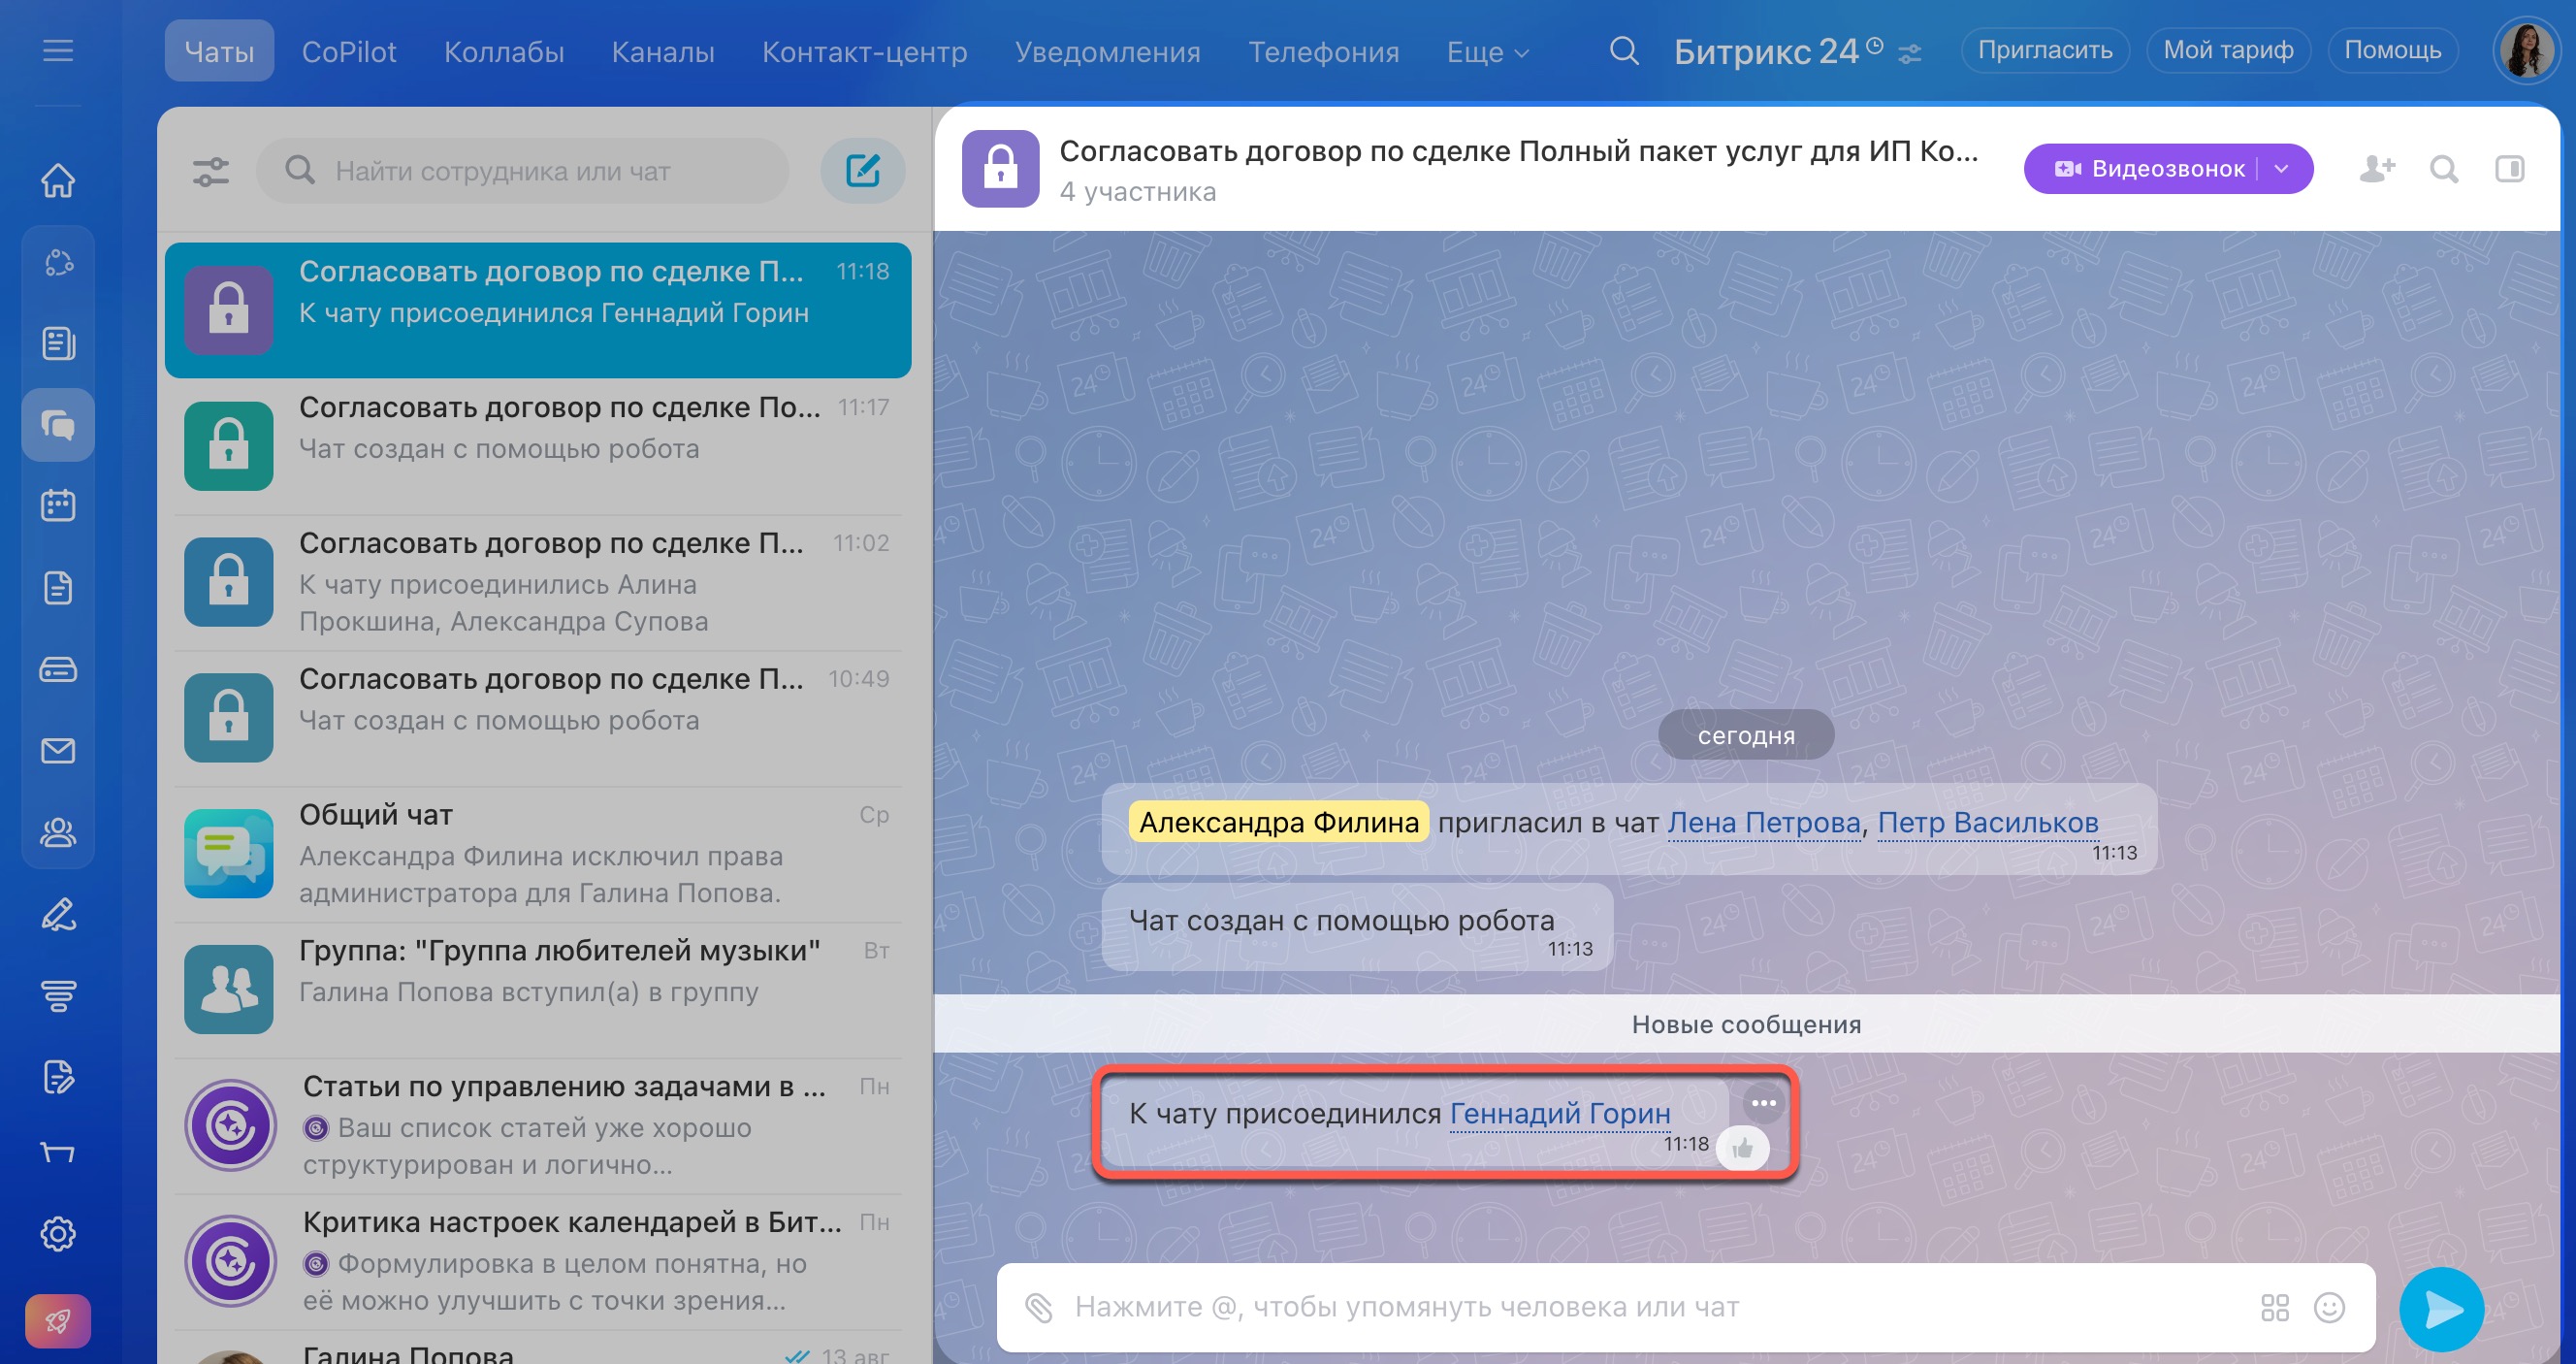
Task: Click the 4 участника participants count
Action: click(x=1138, y=192)
